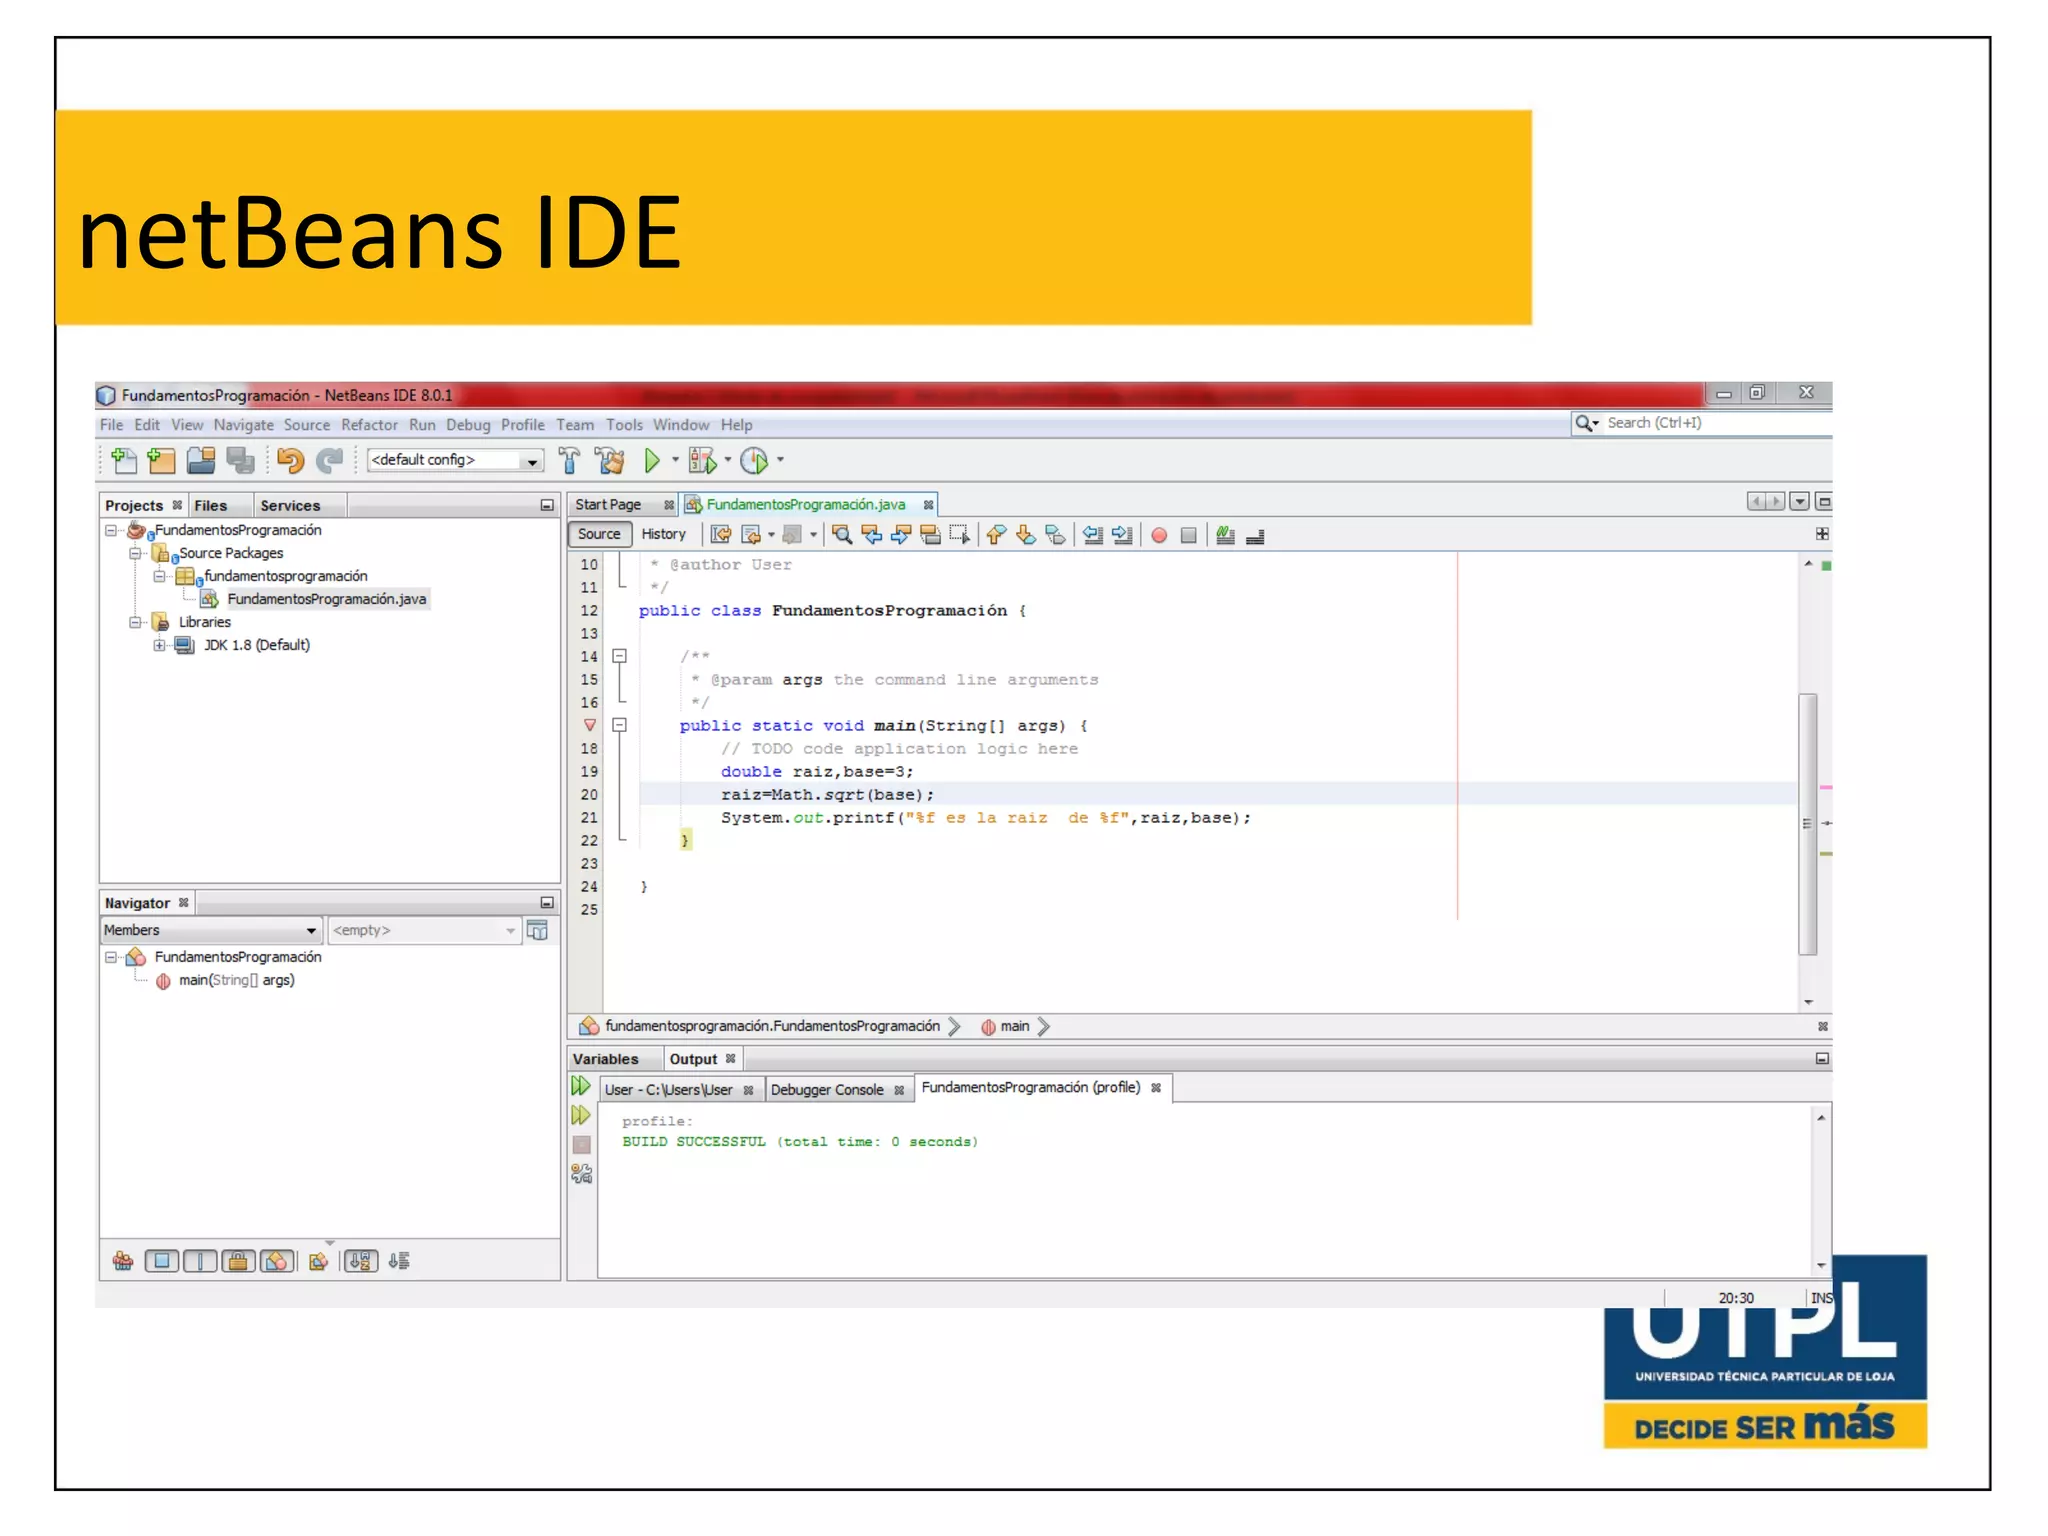This screenshot has width=2048, height=1536.
Task: Click the Profile Project clock icon
Action: coord(754,460)
